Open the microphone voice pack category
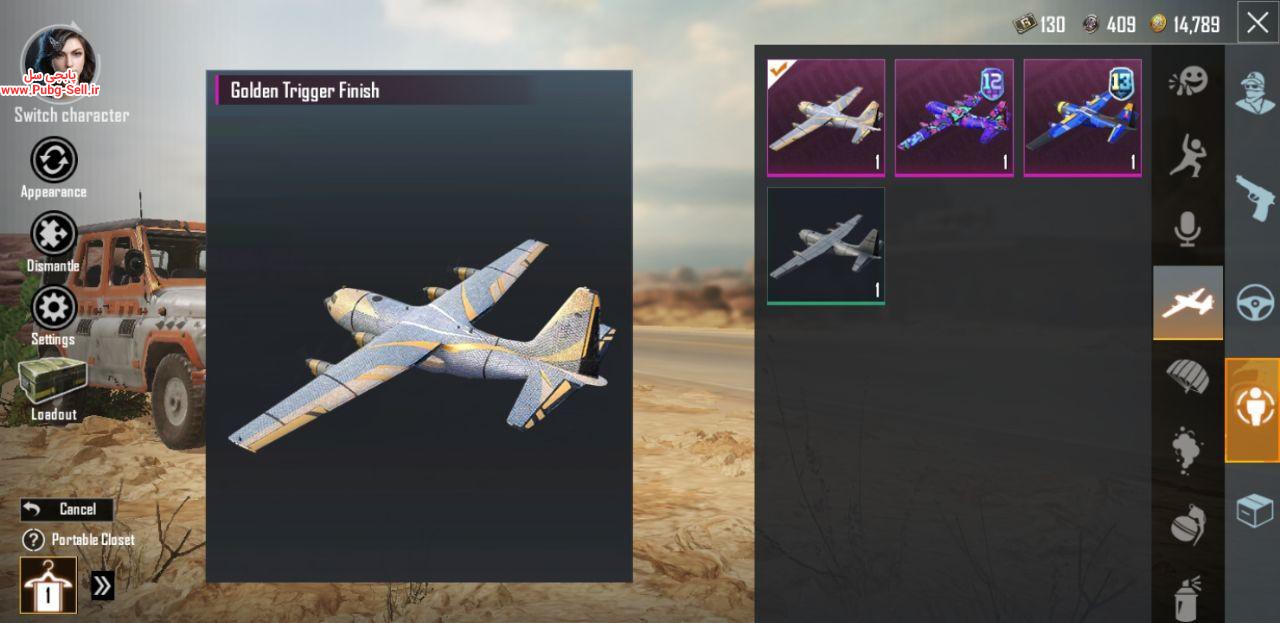Image resolution: width=1280 pixels, height=623 pixels. [1188, 229]
